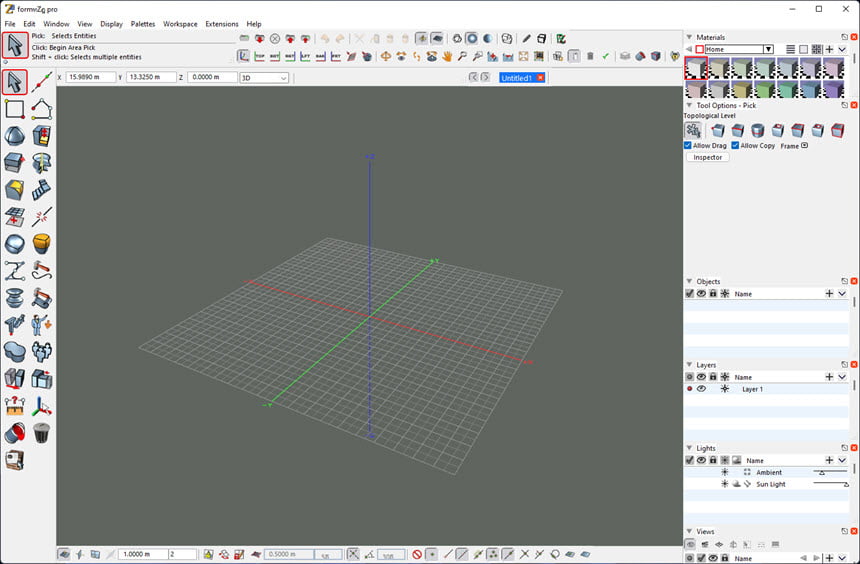Click the Left view icon
860x564 pixels.
[305, 56]
